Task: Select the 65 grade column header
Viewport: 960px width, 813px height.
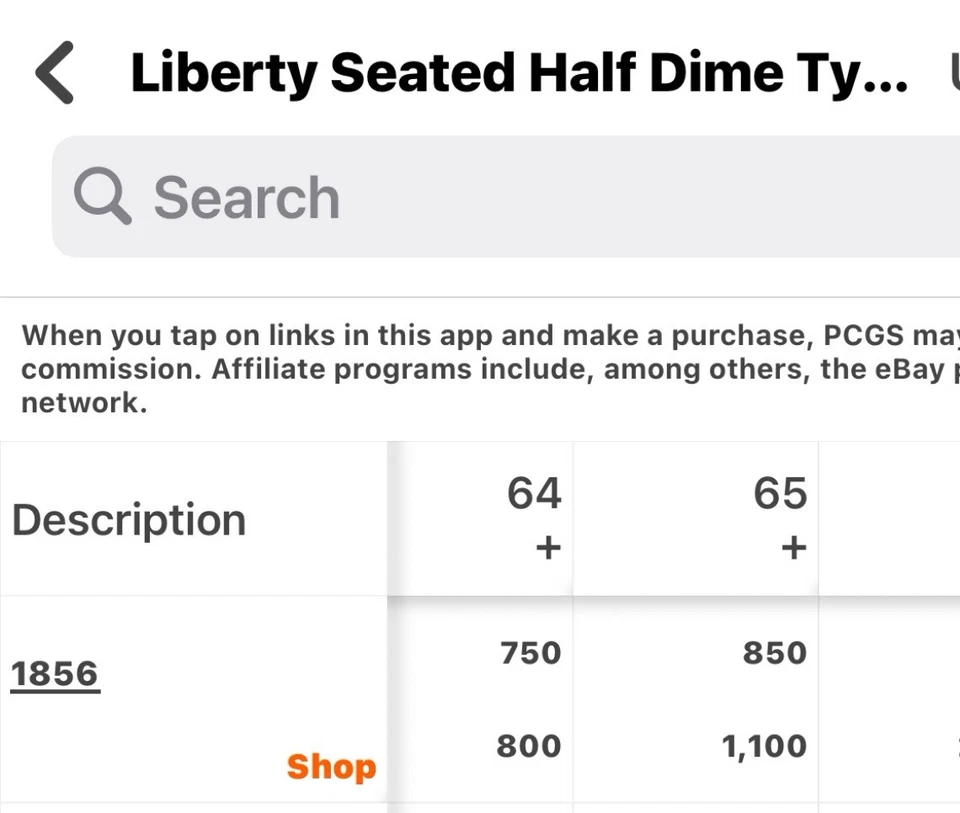Action: point(780,493)
